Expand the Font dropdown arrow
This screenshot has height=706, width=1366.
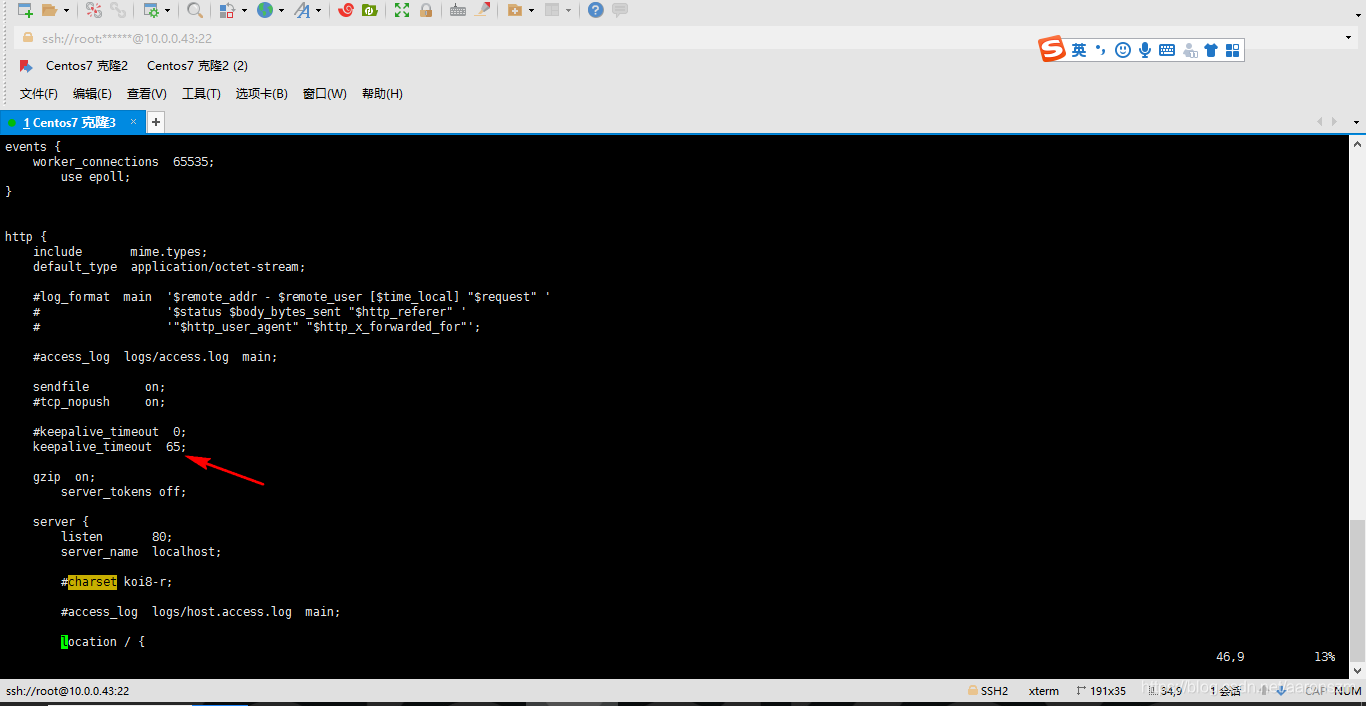coord(319,10)
